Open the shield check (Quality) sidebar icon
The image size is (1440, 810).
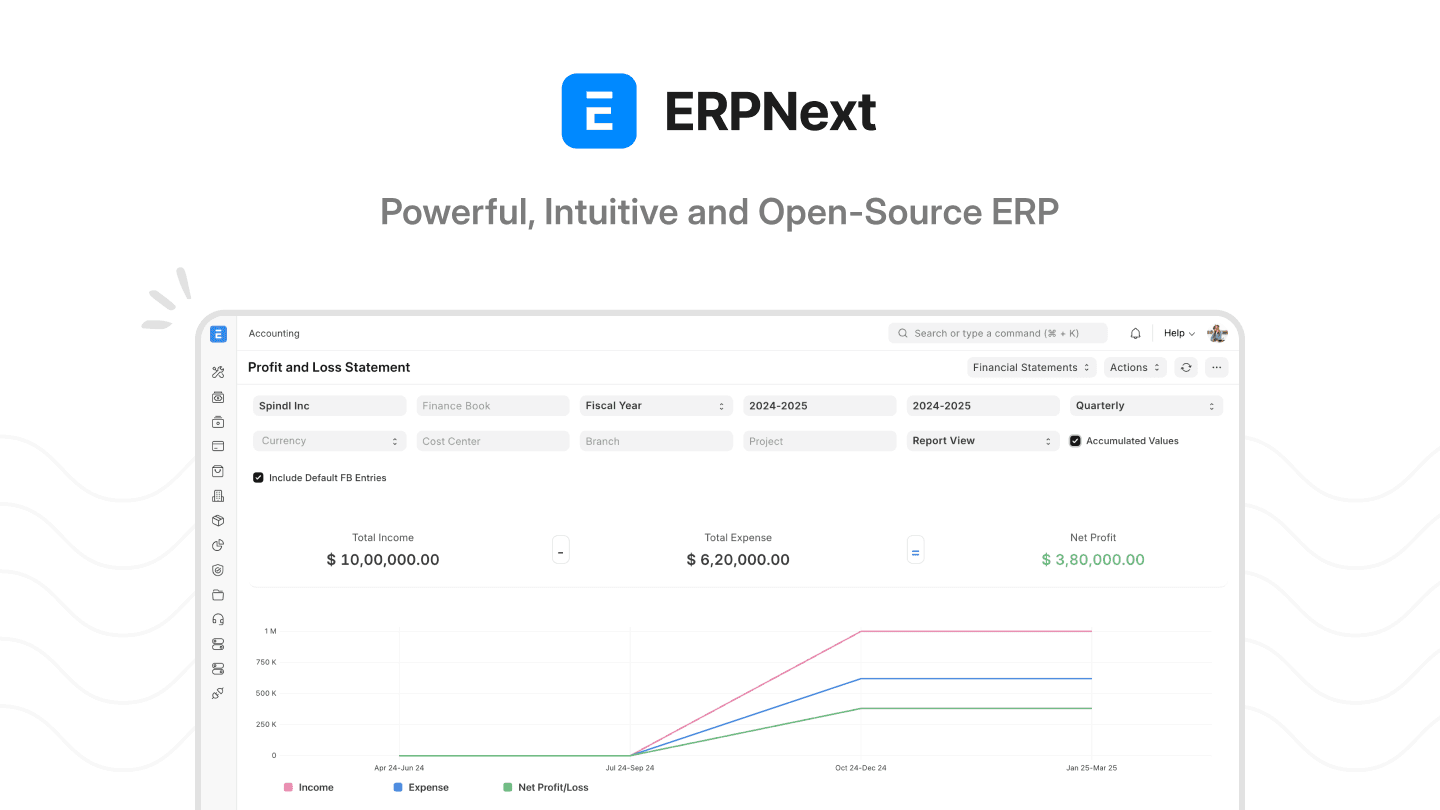click(x=218, y=570)
